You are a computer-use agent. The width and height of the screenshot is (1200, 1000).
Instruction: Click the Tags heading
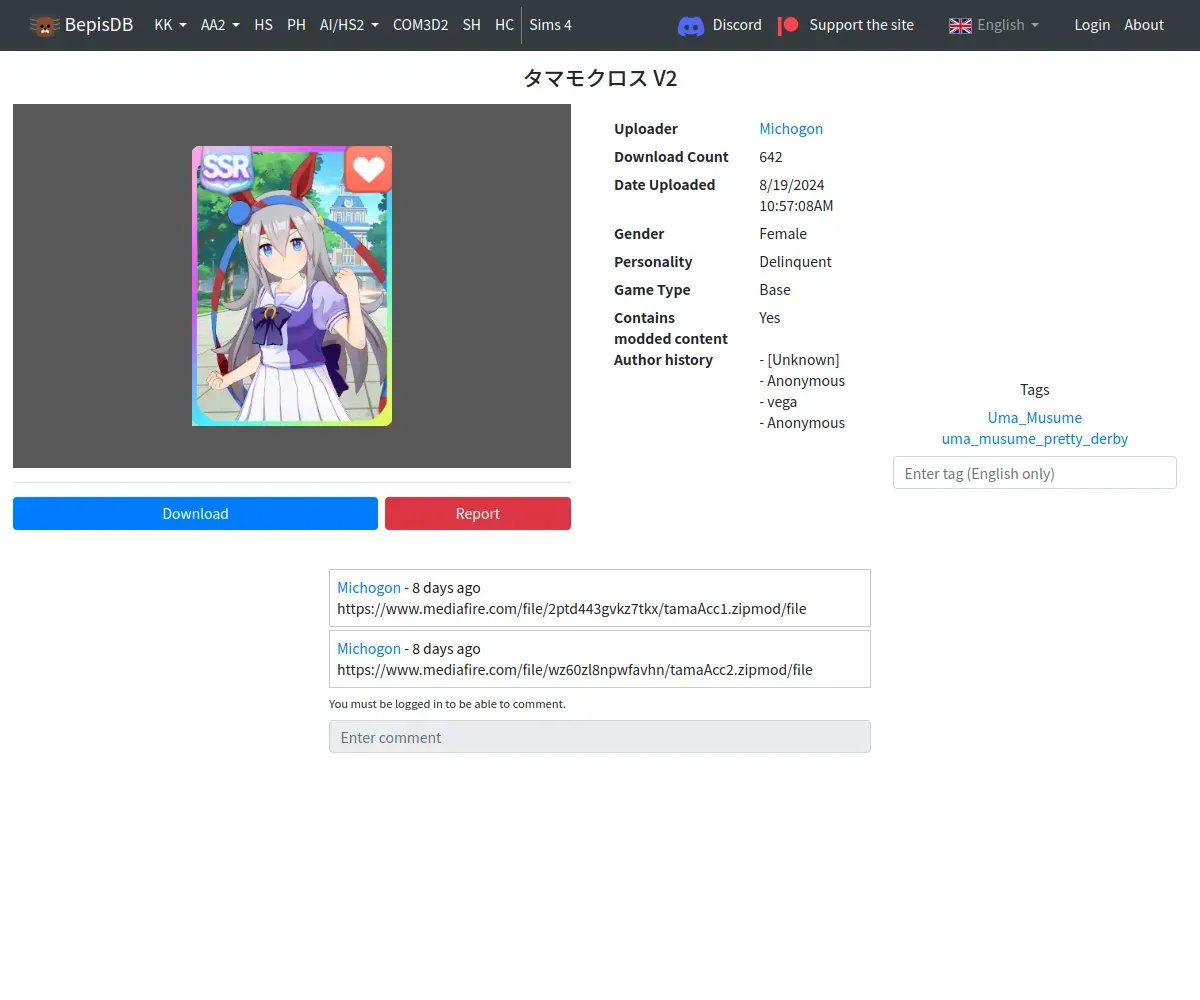pyautogui.click(x=1035, y=389)
